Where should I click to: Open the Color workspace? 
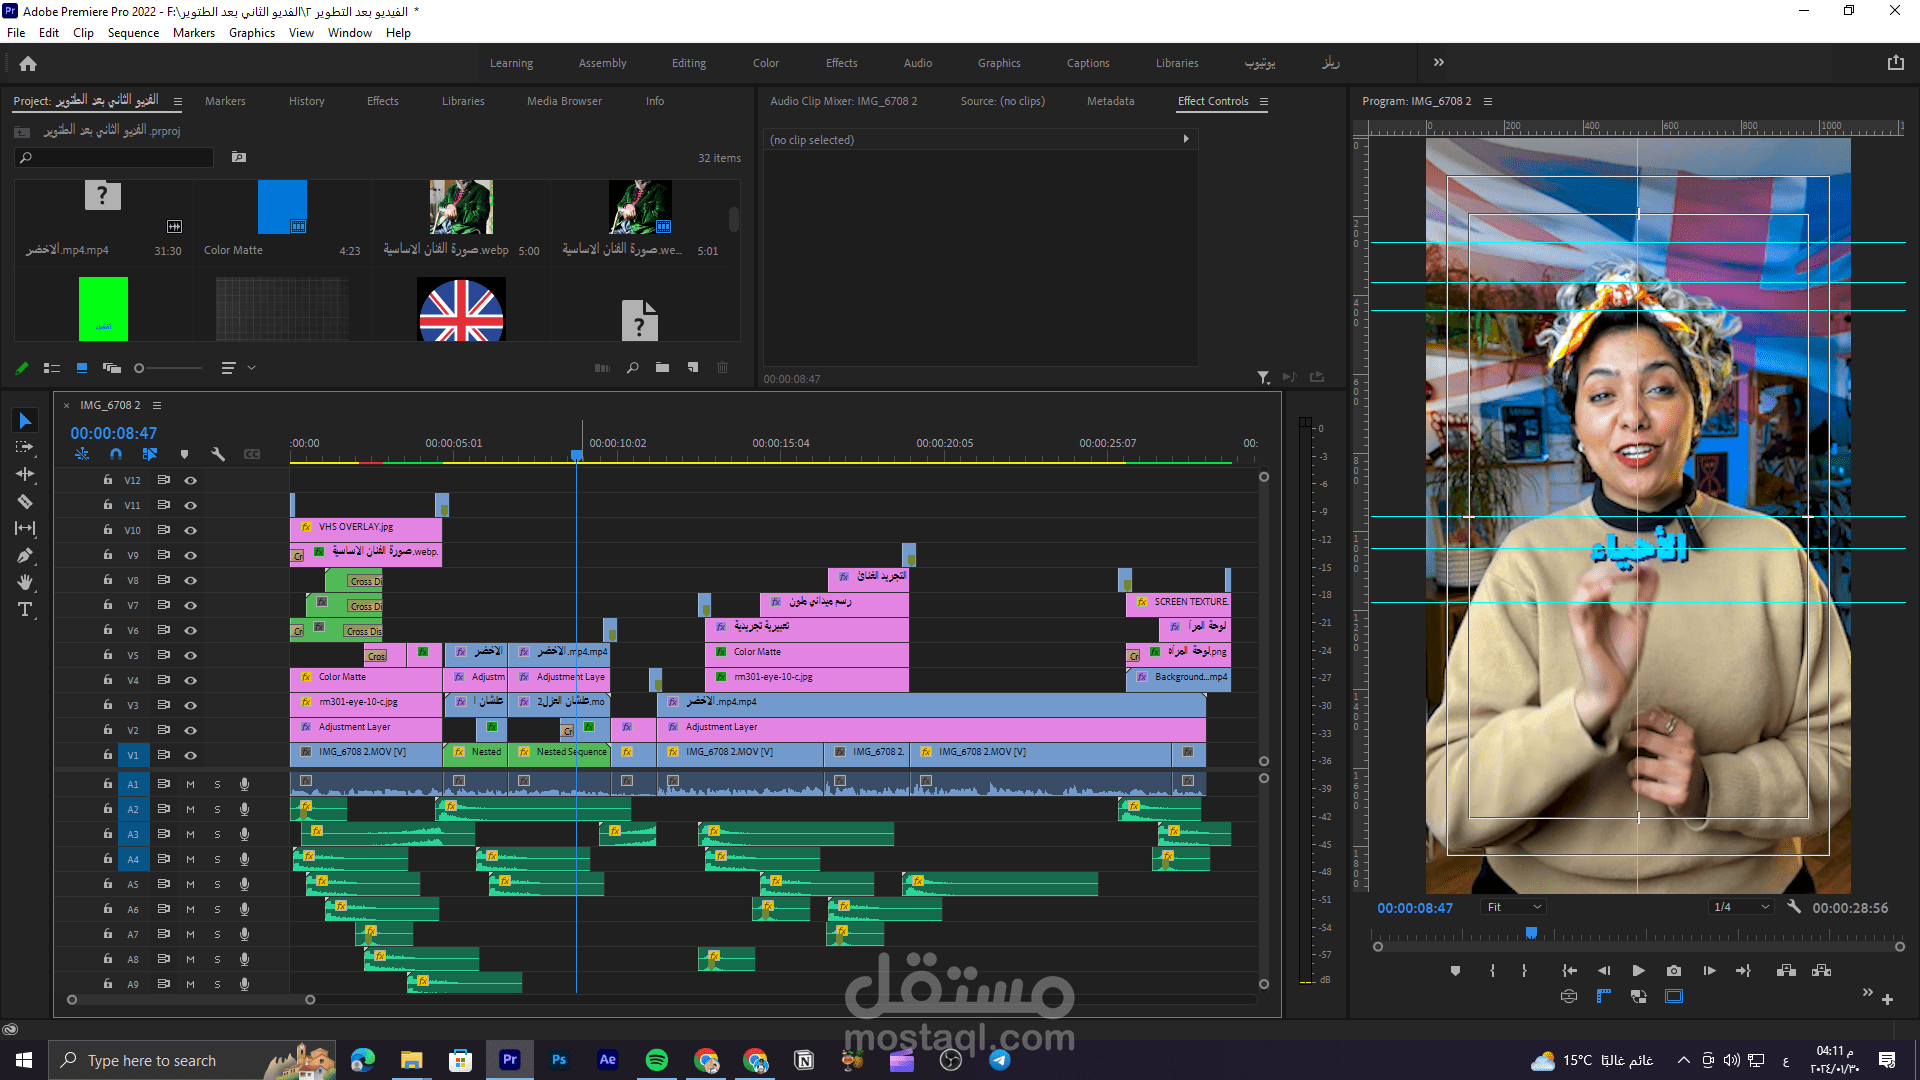tap(766, 63)
